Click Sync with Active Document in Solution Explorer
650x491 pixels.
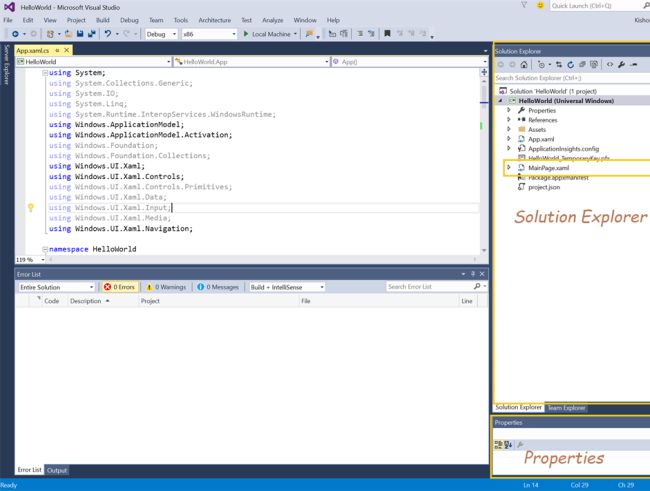click(559, 65)
